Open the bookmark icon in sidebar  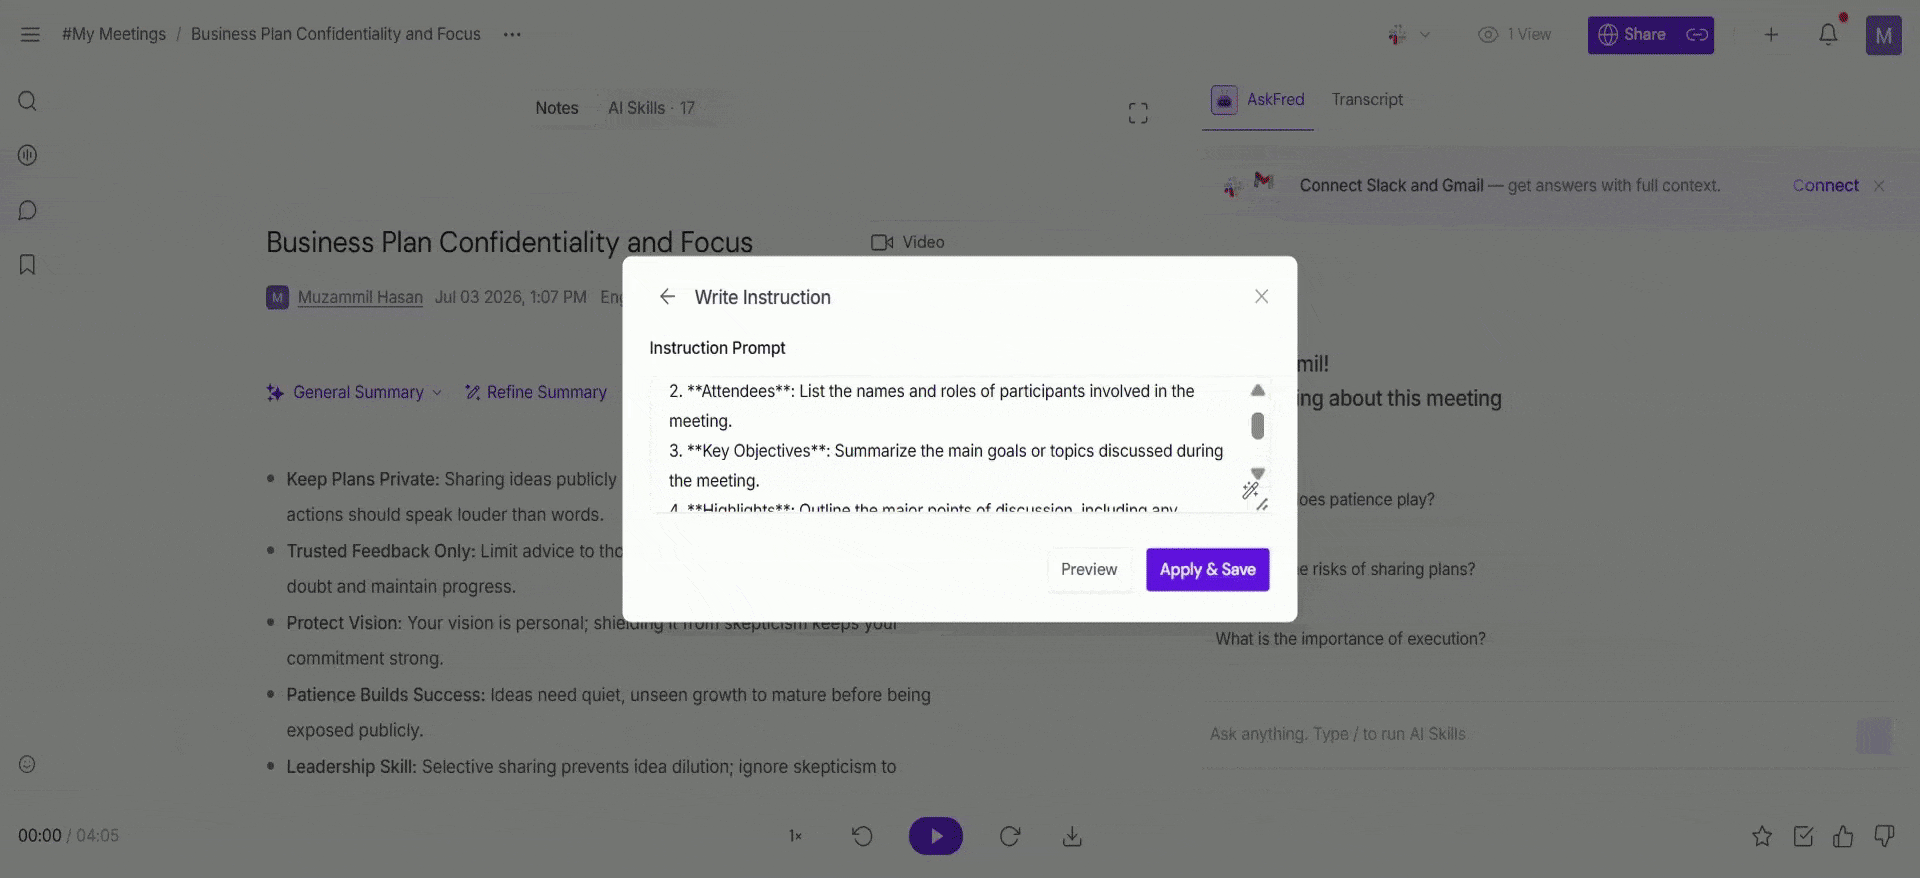click(28, 265)
